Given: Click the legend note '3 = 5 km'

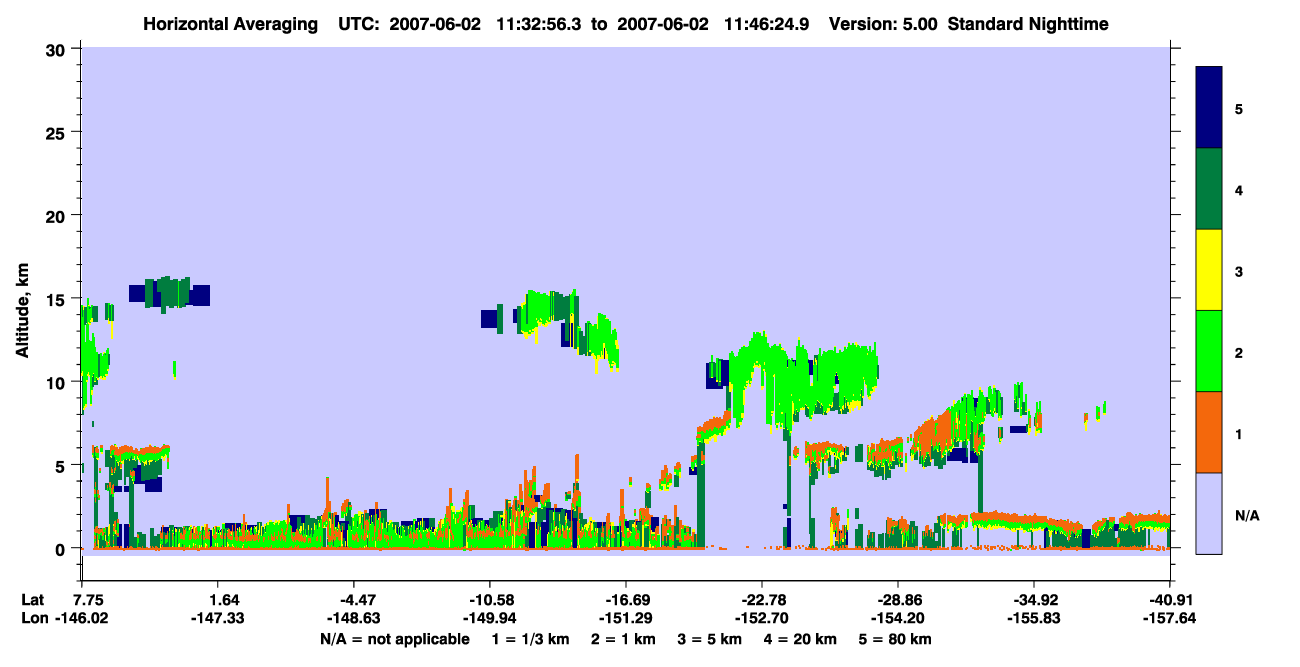Looking at the screenshot, I should (710, 639).
